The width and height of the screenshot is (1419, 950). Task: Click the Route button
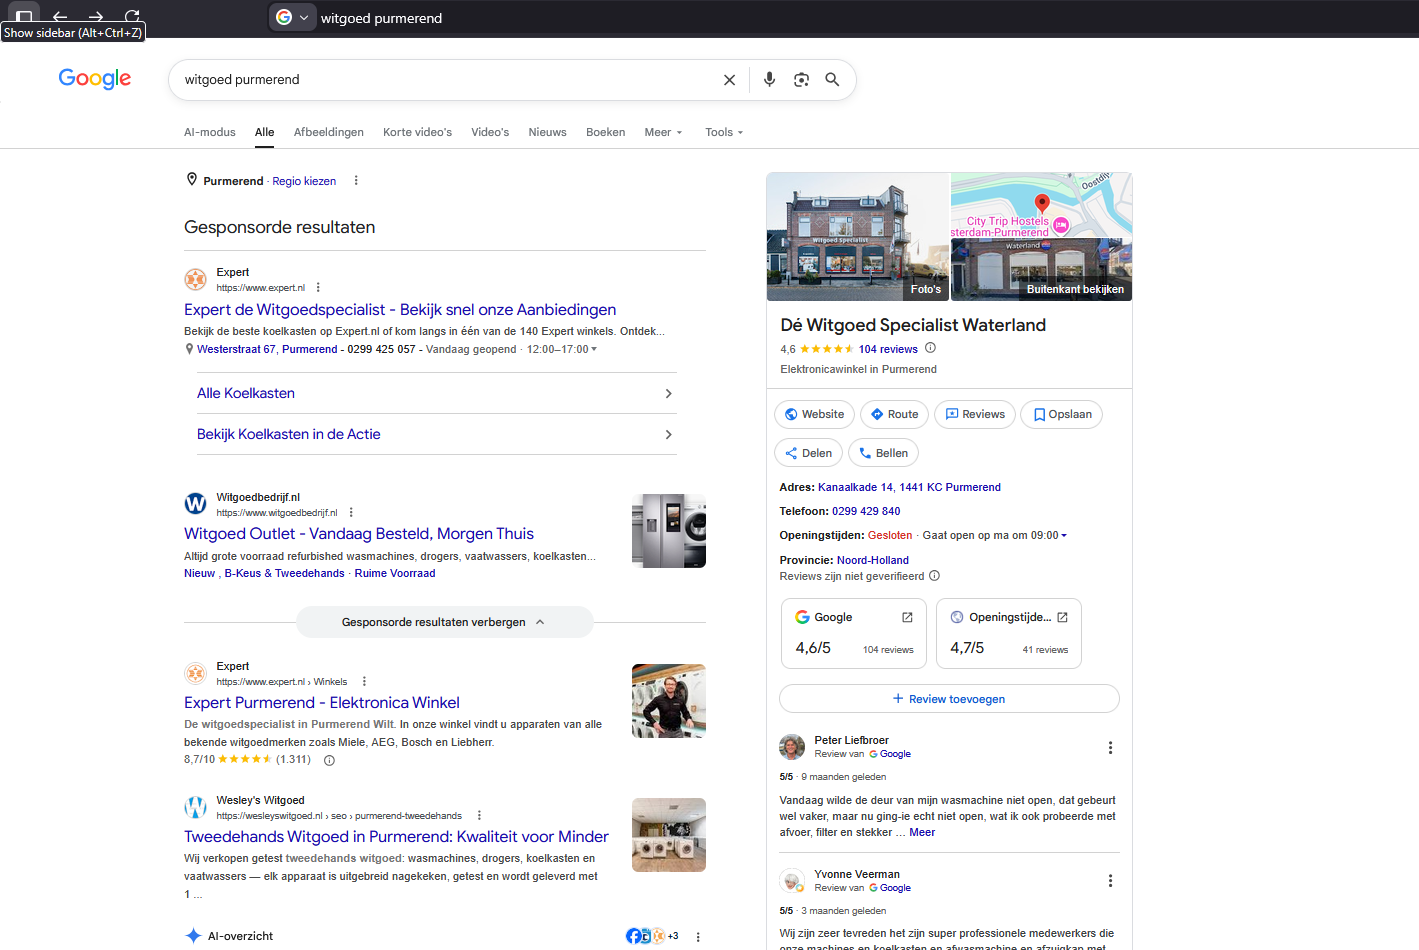[x=894, y=414]
